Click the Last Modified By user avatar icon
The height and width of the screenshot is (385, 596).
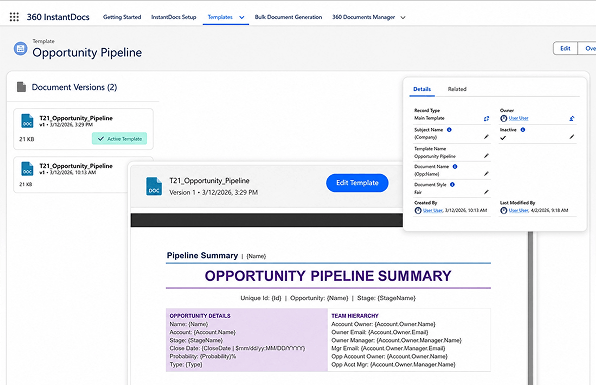click(x=504, y=211)
